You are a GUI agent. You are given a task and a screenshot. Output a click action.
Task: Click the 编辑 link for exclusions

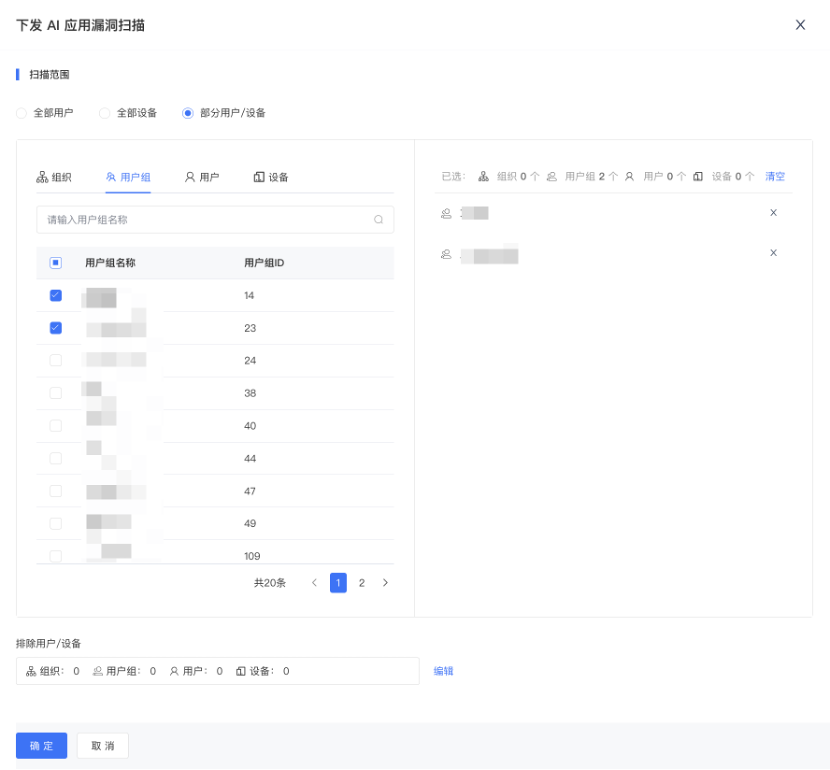444,671
